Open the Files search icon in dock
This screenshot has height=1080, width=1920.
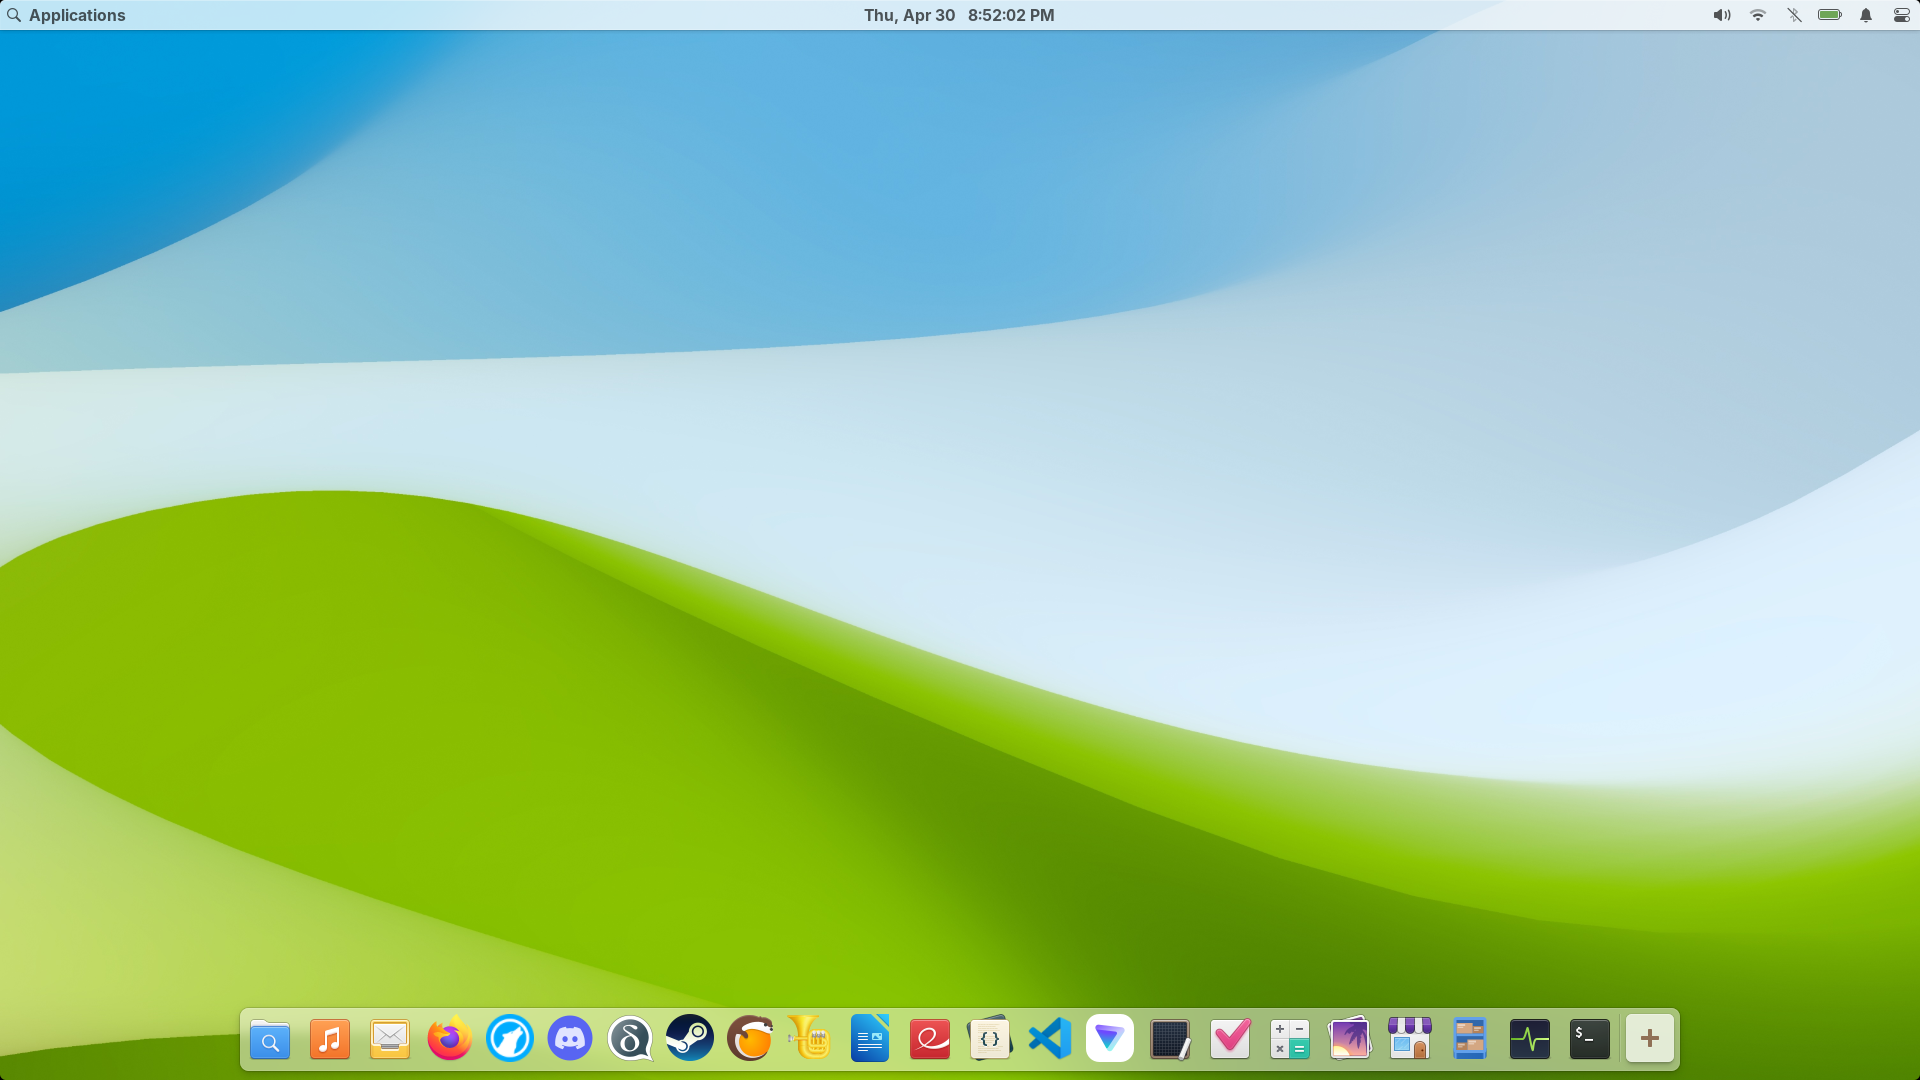coord(270,1039)
